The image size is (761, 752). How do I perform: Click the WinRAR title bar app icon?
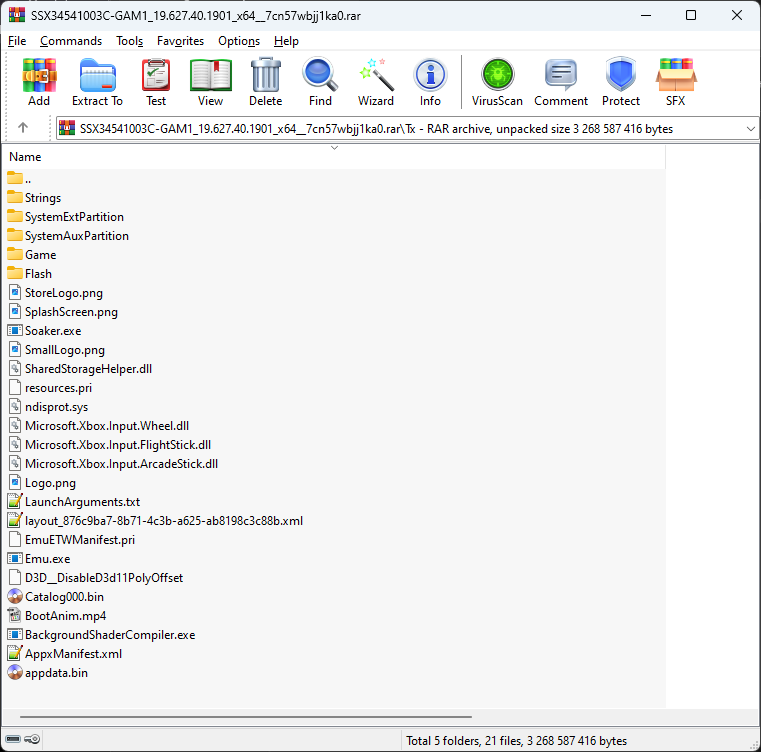tap(17, 15)
